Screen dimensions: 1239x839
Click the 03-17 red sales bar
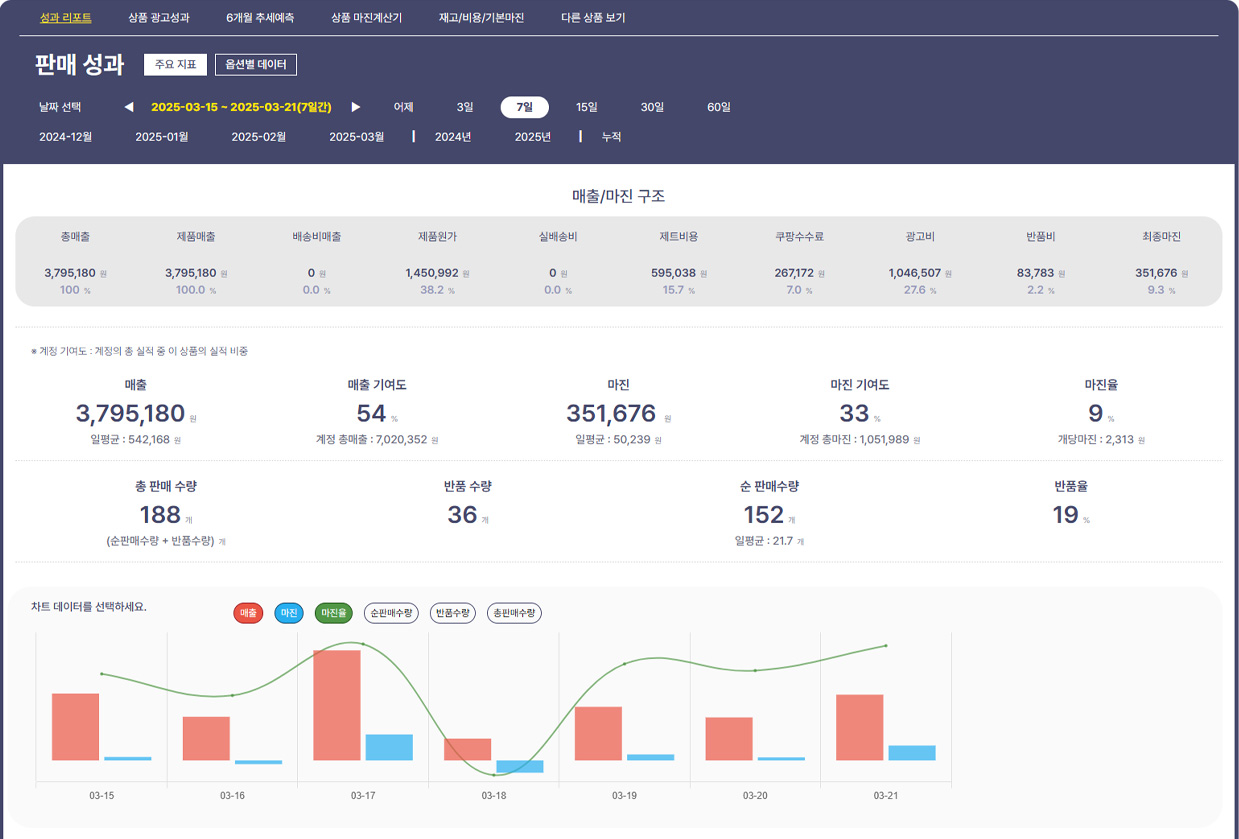tap(337, 705)
